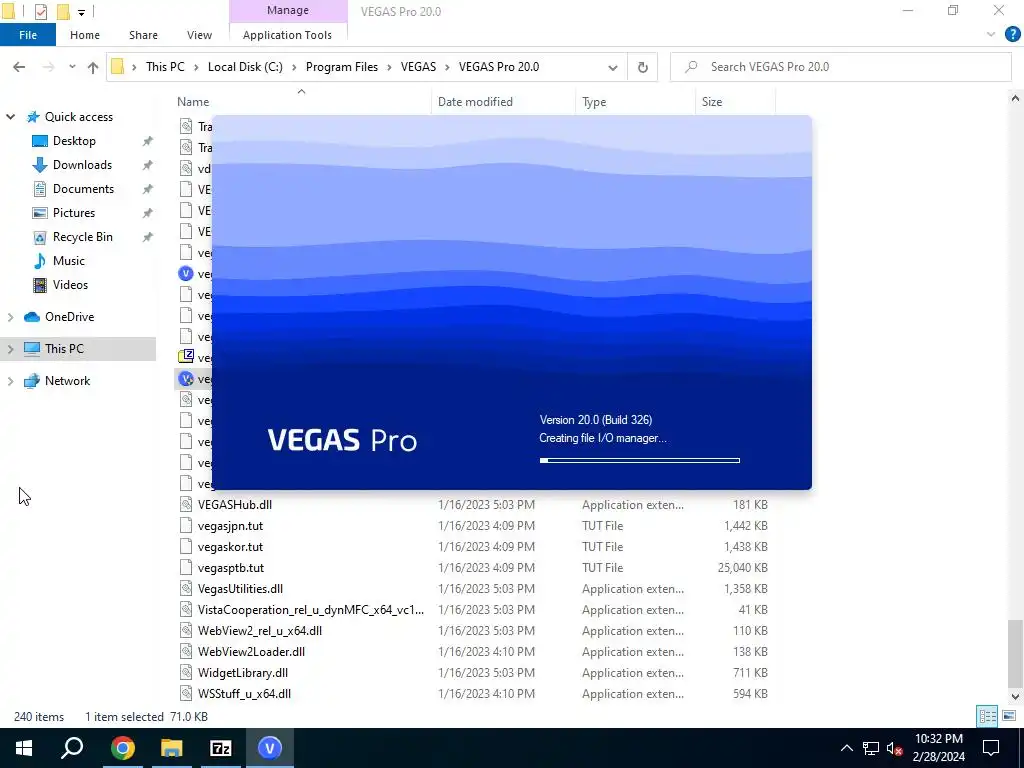Open the View ribbon tab

199,35
